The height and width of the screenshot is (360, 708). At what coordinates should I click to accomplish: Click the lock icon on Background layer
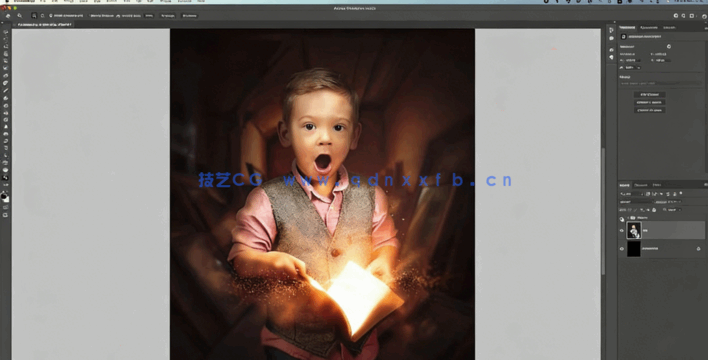[699, 248]
